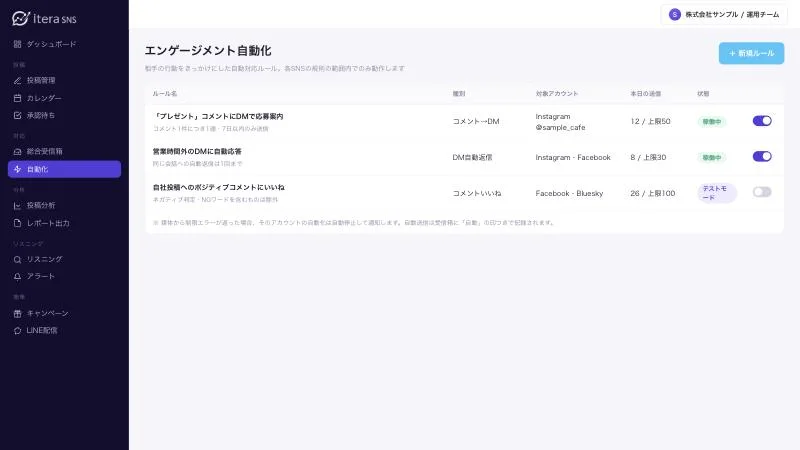Click the 投稿管理 pencil icon
This screenshot has height=450, width=800.
17,81
